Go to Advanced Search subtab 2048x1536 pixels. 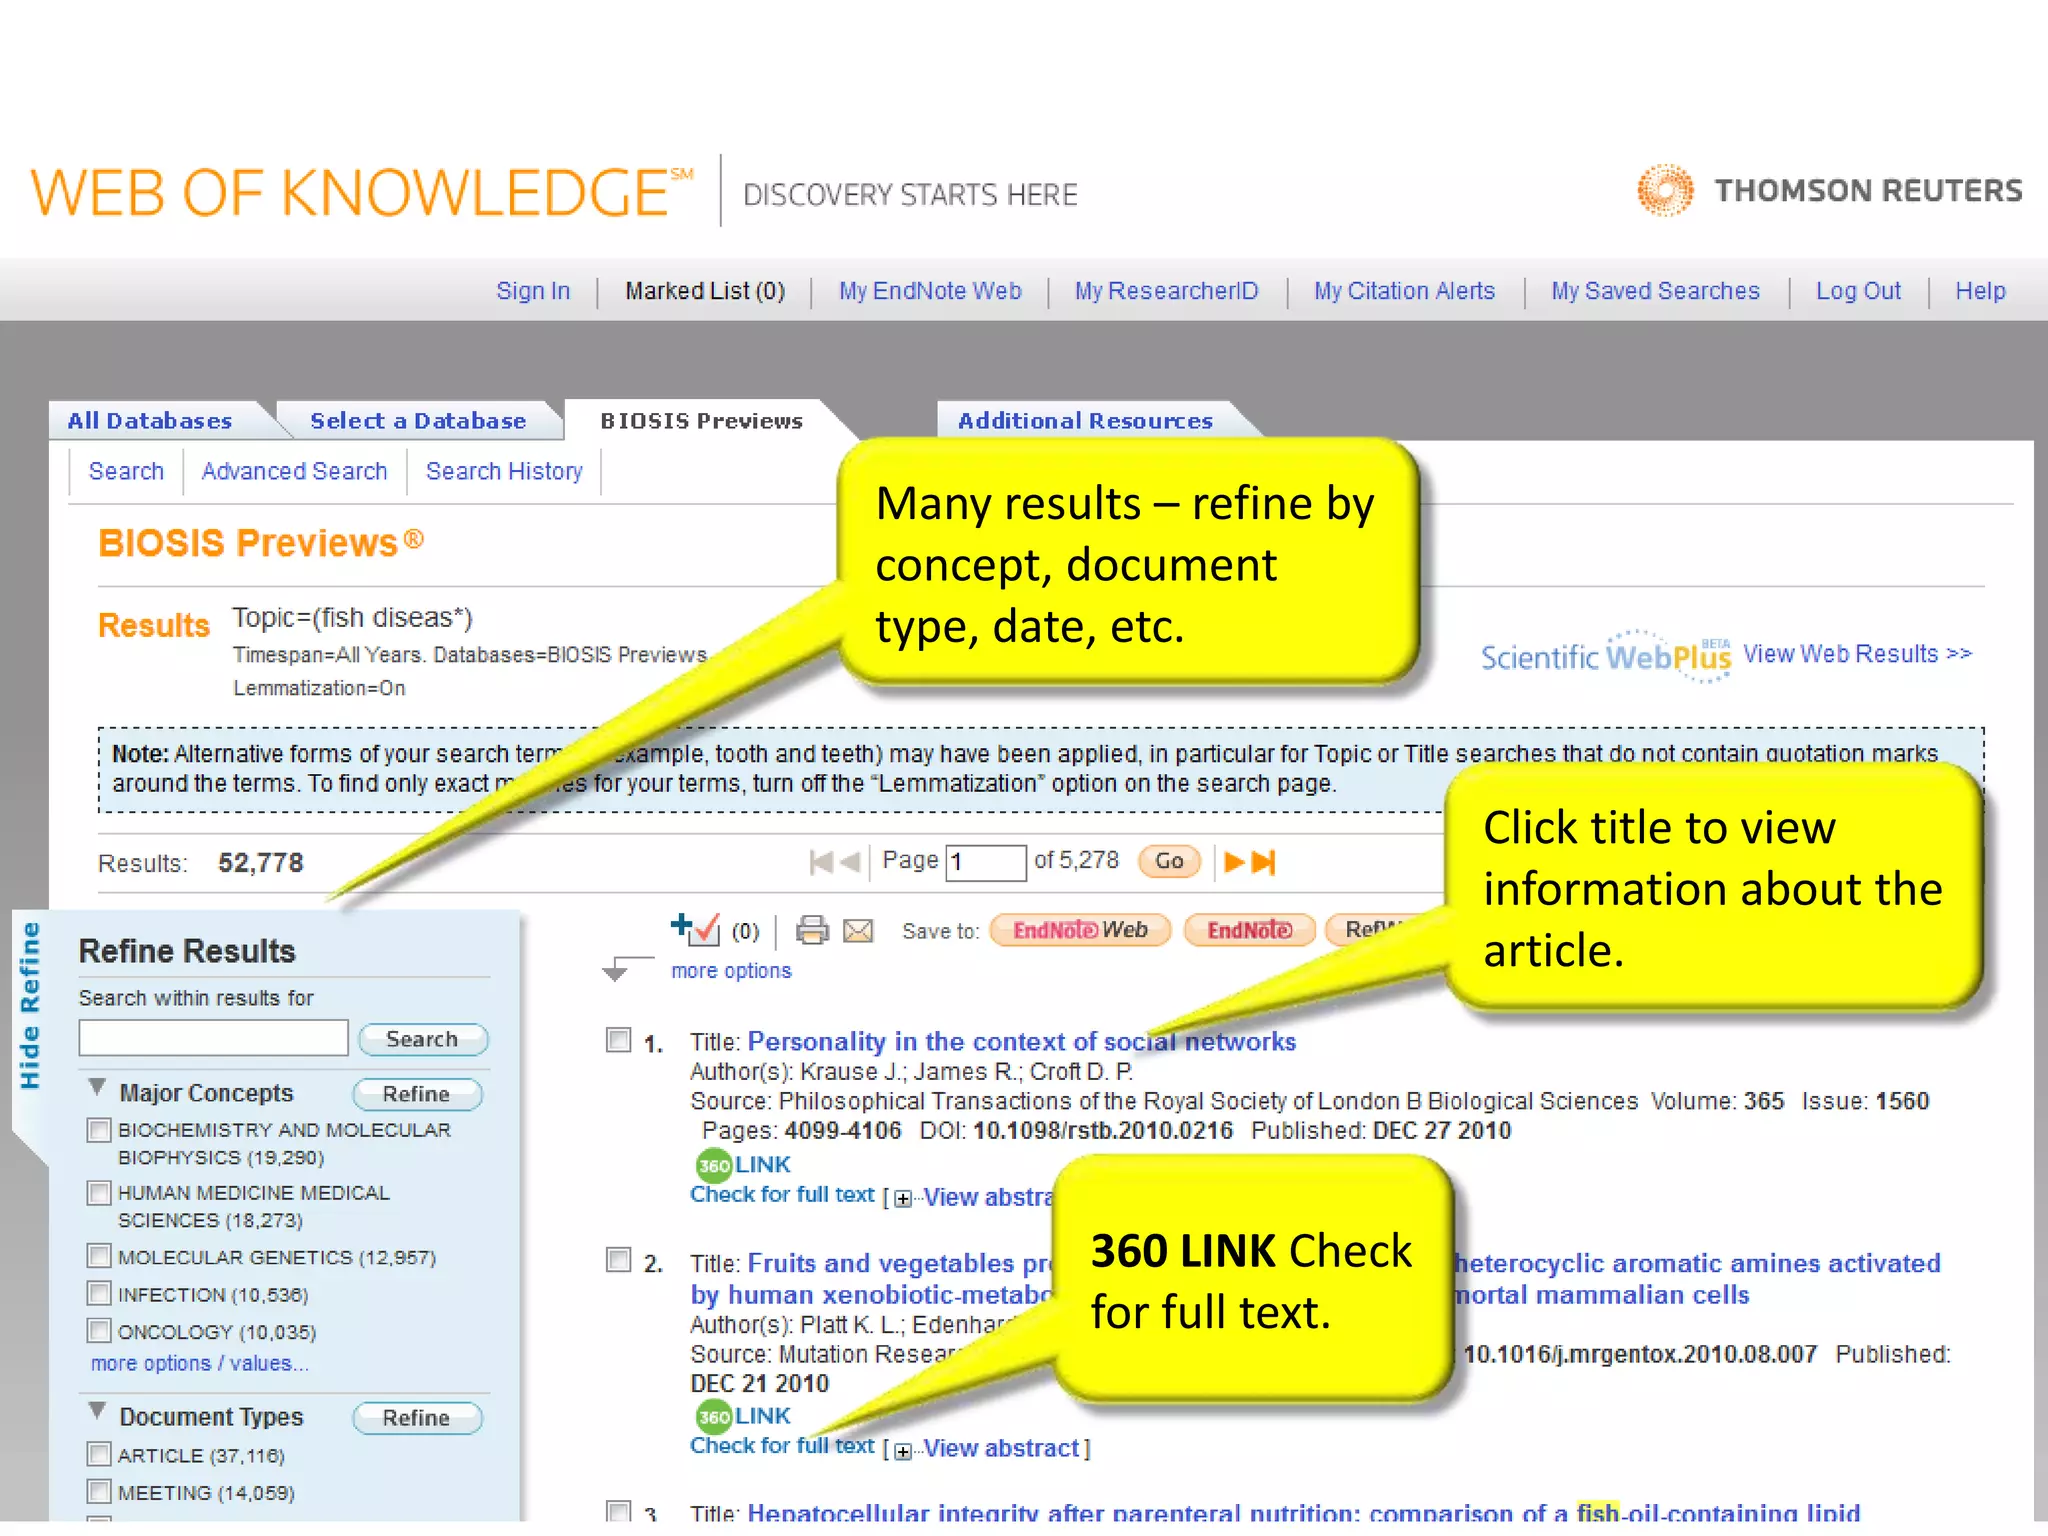(294, 471)
